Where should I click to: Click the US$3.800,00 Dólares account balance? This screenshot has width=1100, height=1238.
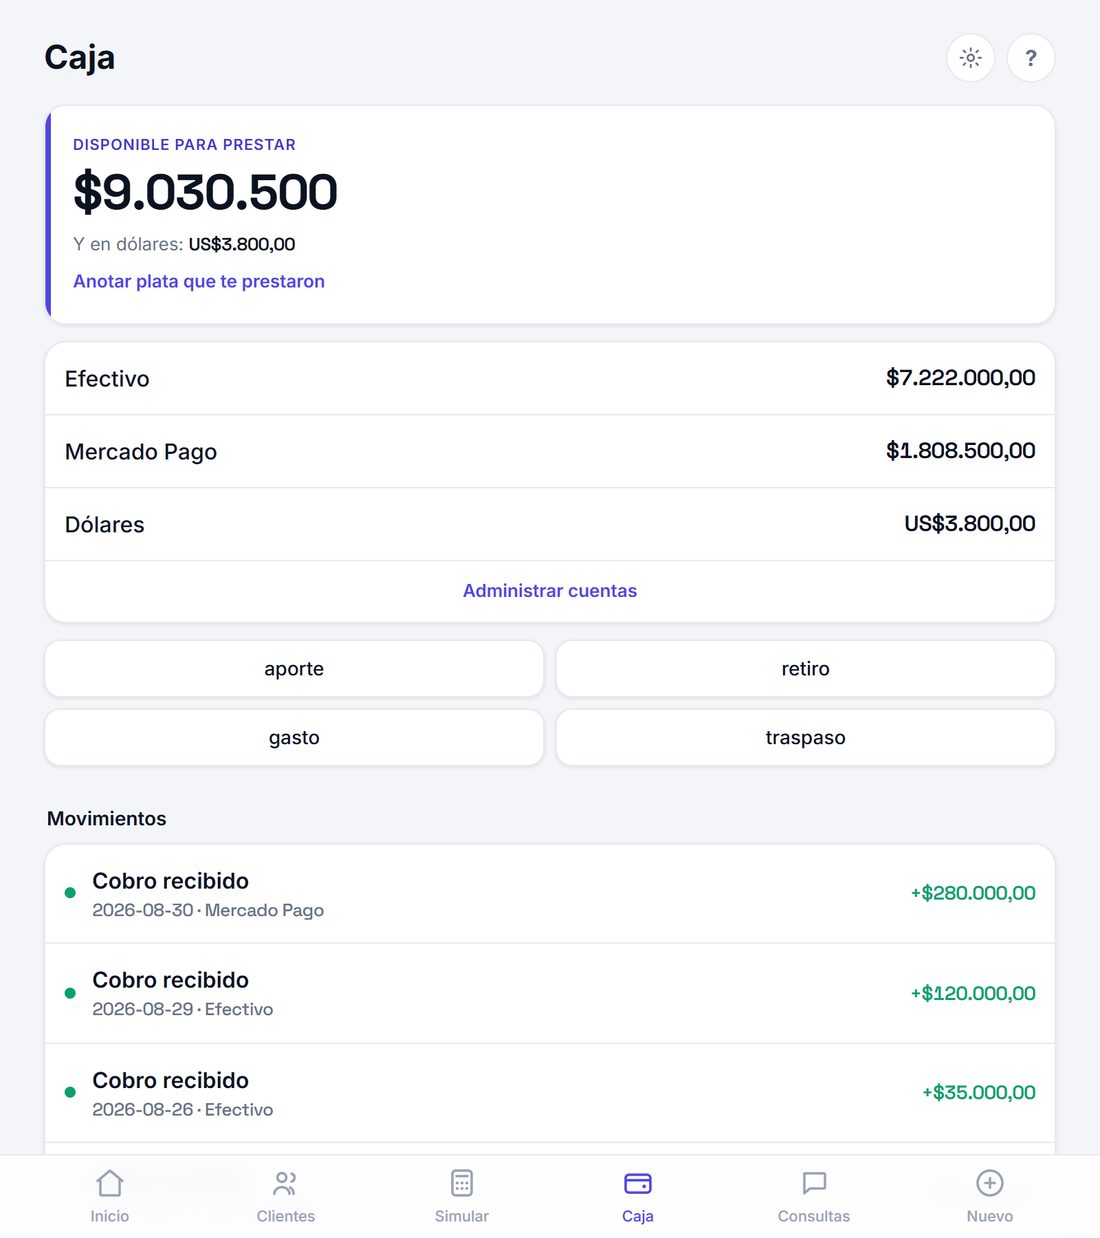(969, 524)
